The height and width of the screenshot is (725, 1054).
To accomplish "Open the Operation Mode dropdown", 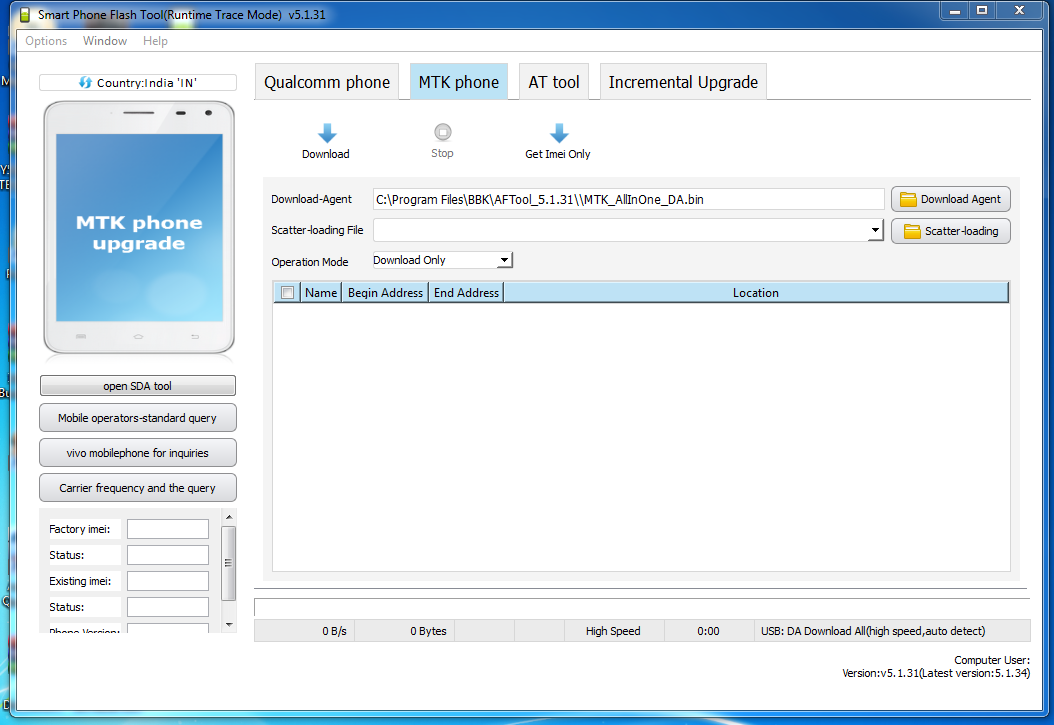I will [503, 260].
